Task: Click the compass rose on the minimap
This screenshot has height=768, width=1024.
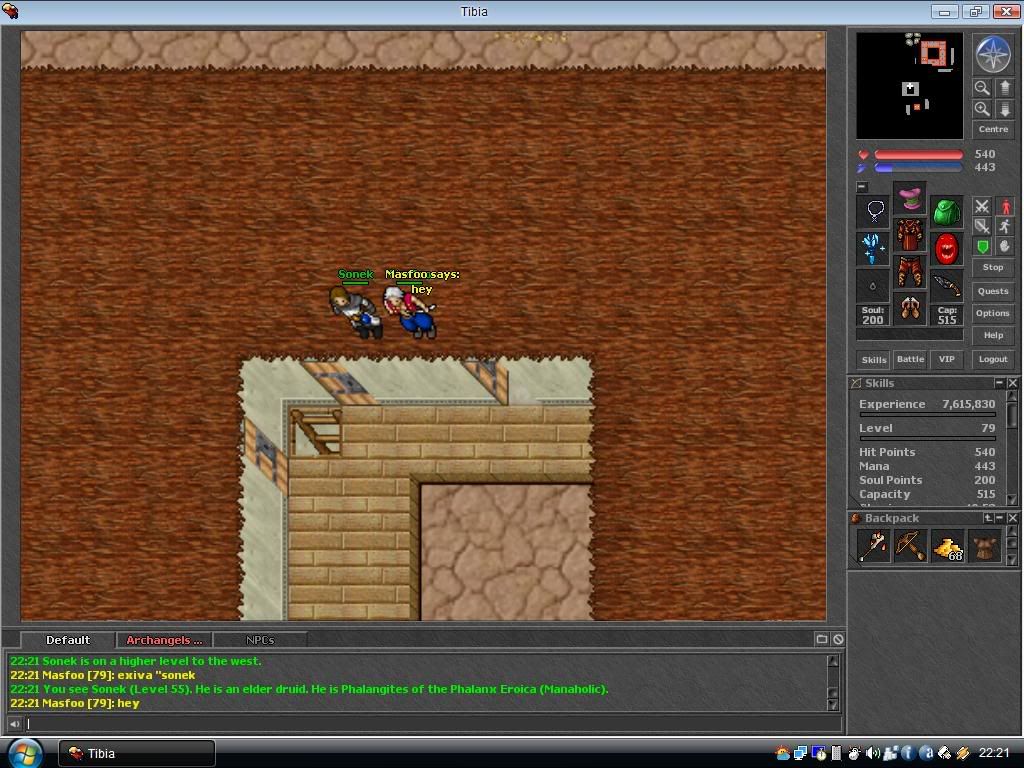Action: (993, 54)
